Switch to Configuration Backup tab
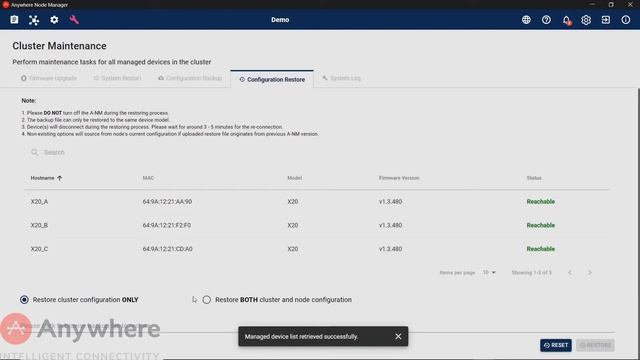This screenshot has width=640, height=360. [190, 78]
